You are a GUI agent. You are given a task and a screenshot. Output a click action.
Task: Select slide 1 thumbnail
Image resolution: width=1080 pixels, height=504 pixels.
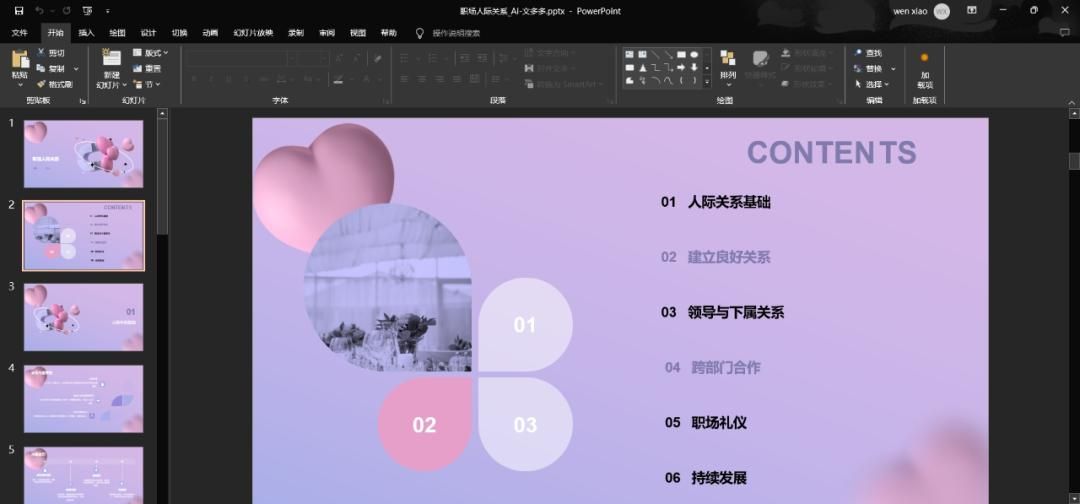click(83, 154)
